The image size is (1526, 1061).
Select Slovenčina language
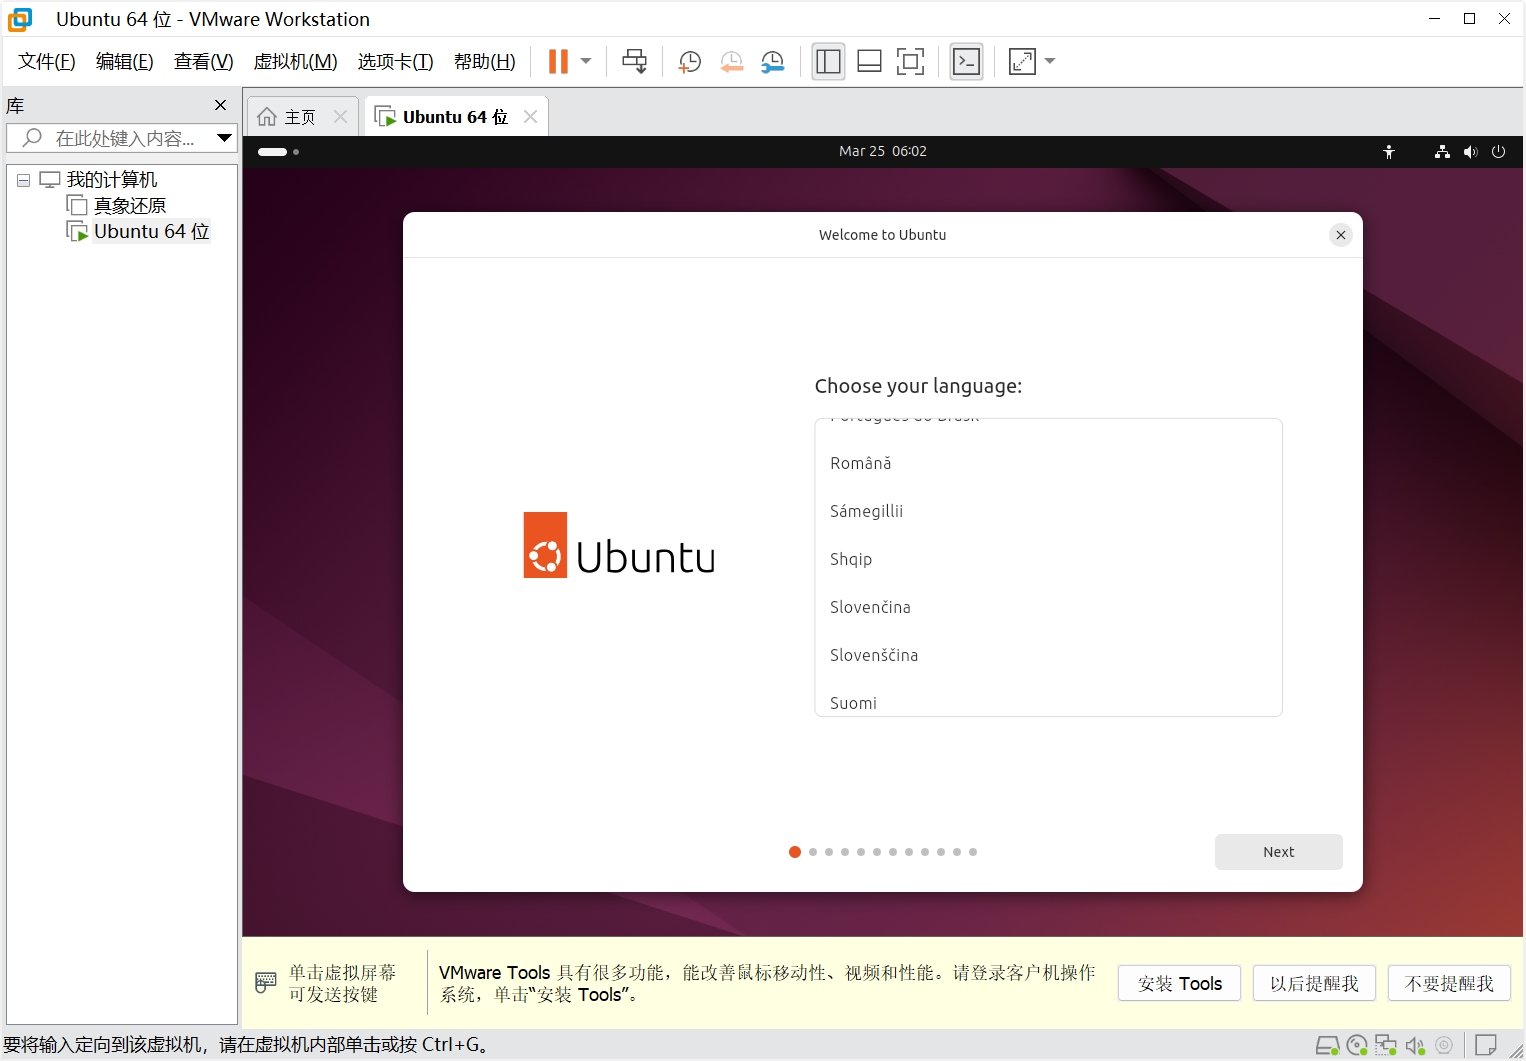pyautogui.click(x=1048, y=607)
